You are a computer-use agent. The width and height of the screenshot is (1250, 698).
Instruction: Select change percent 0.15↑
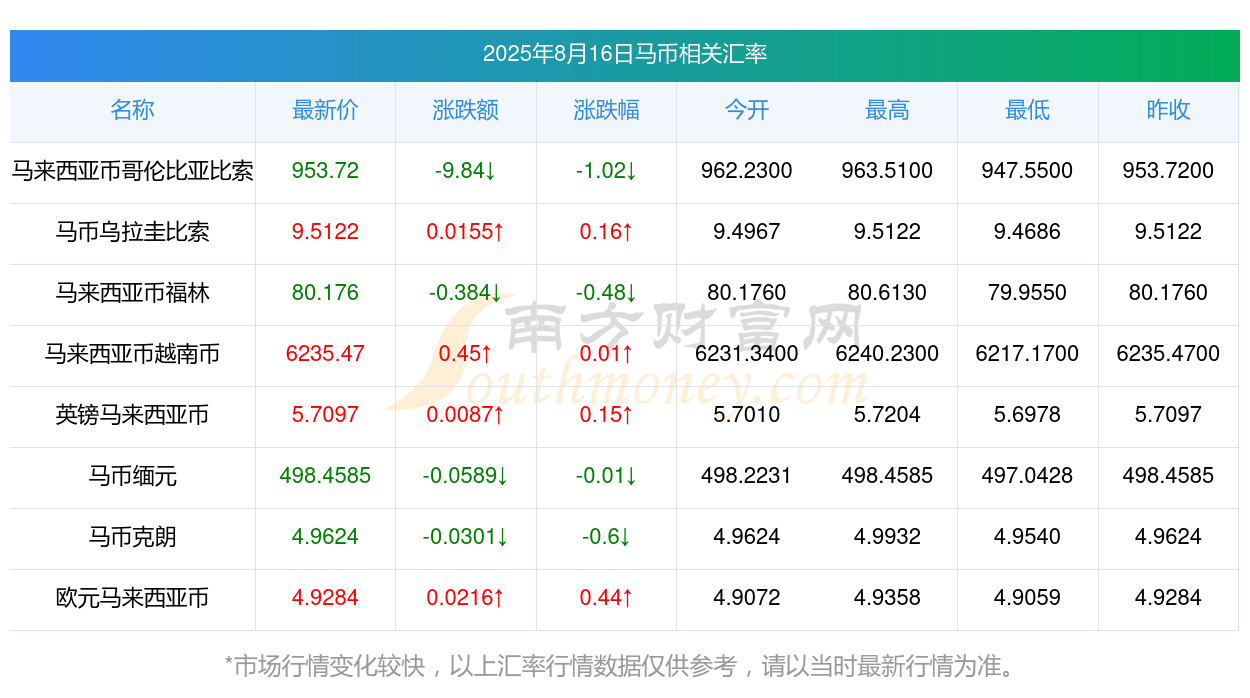tap(606, 415)
